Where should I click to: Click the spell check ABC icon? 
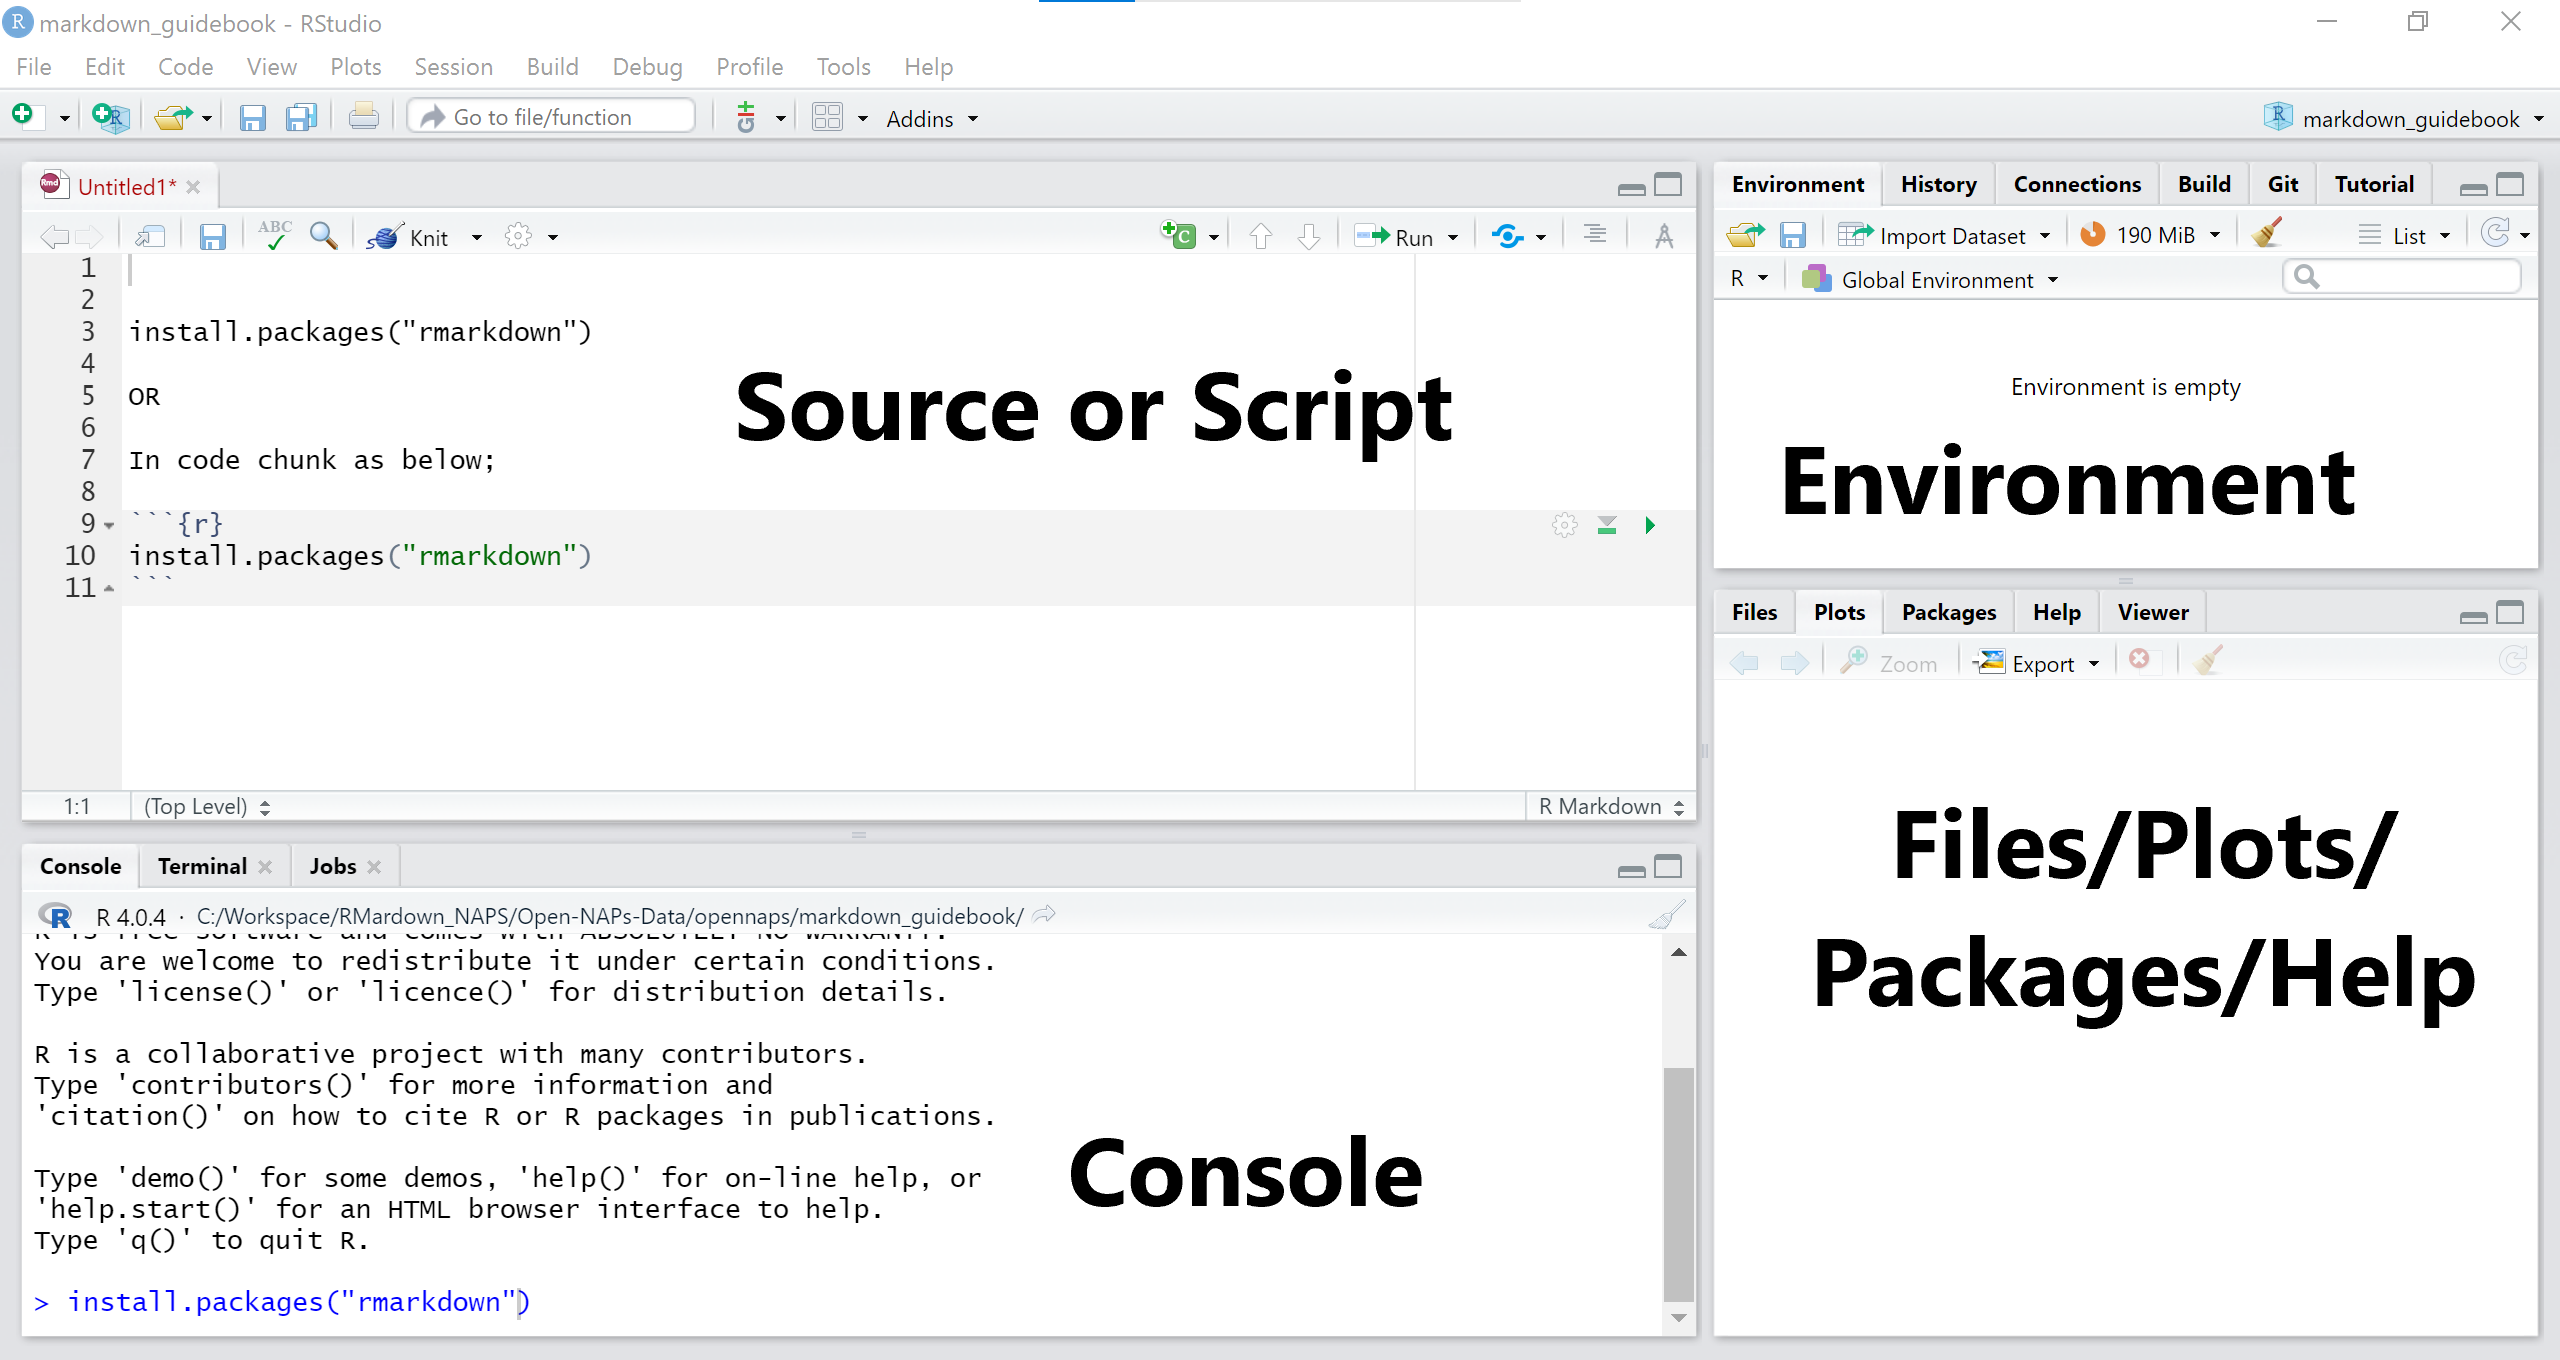(274, 235)
